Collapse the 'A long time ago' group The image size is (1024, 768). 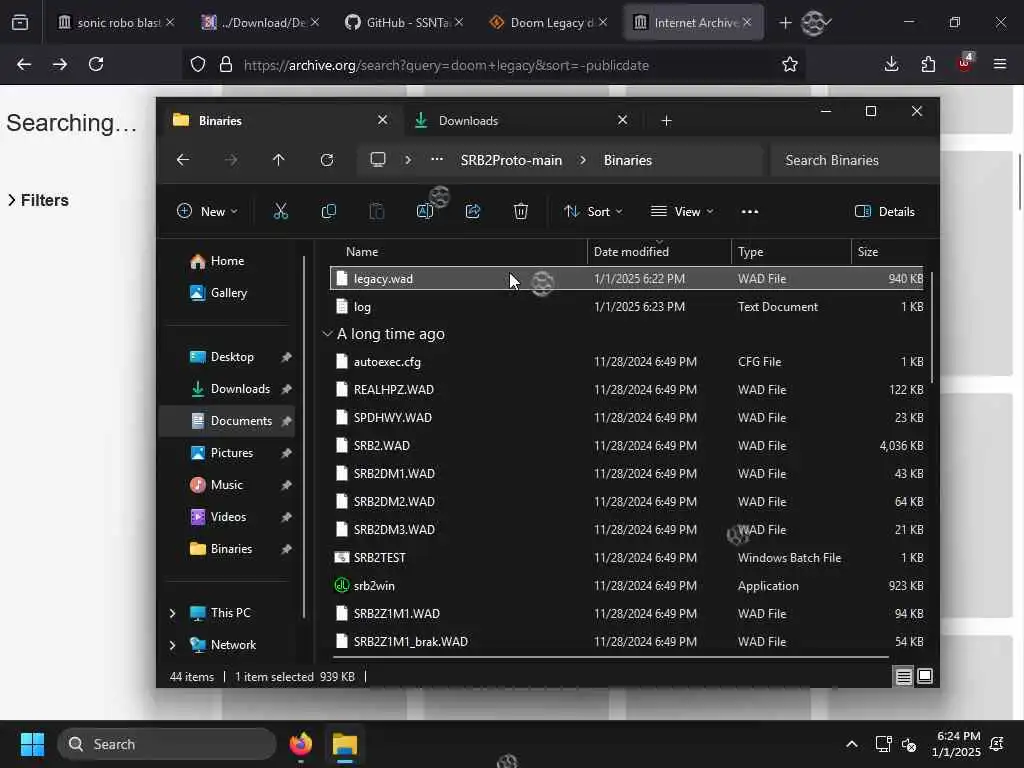[x=327, y=334]
